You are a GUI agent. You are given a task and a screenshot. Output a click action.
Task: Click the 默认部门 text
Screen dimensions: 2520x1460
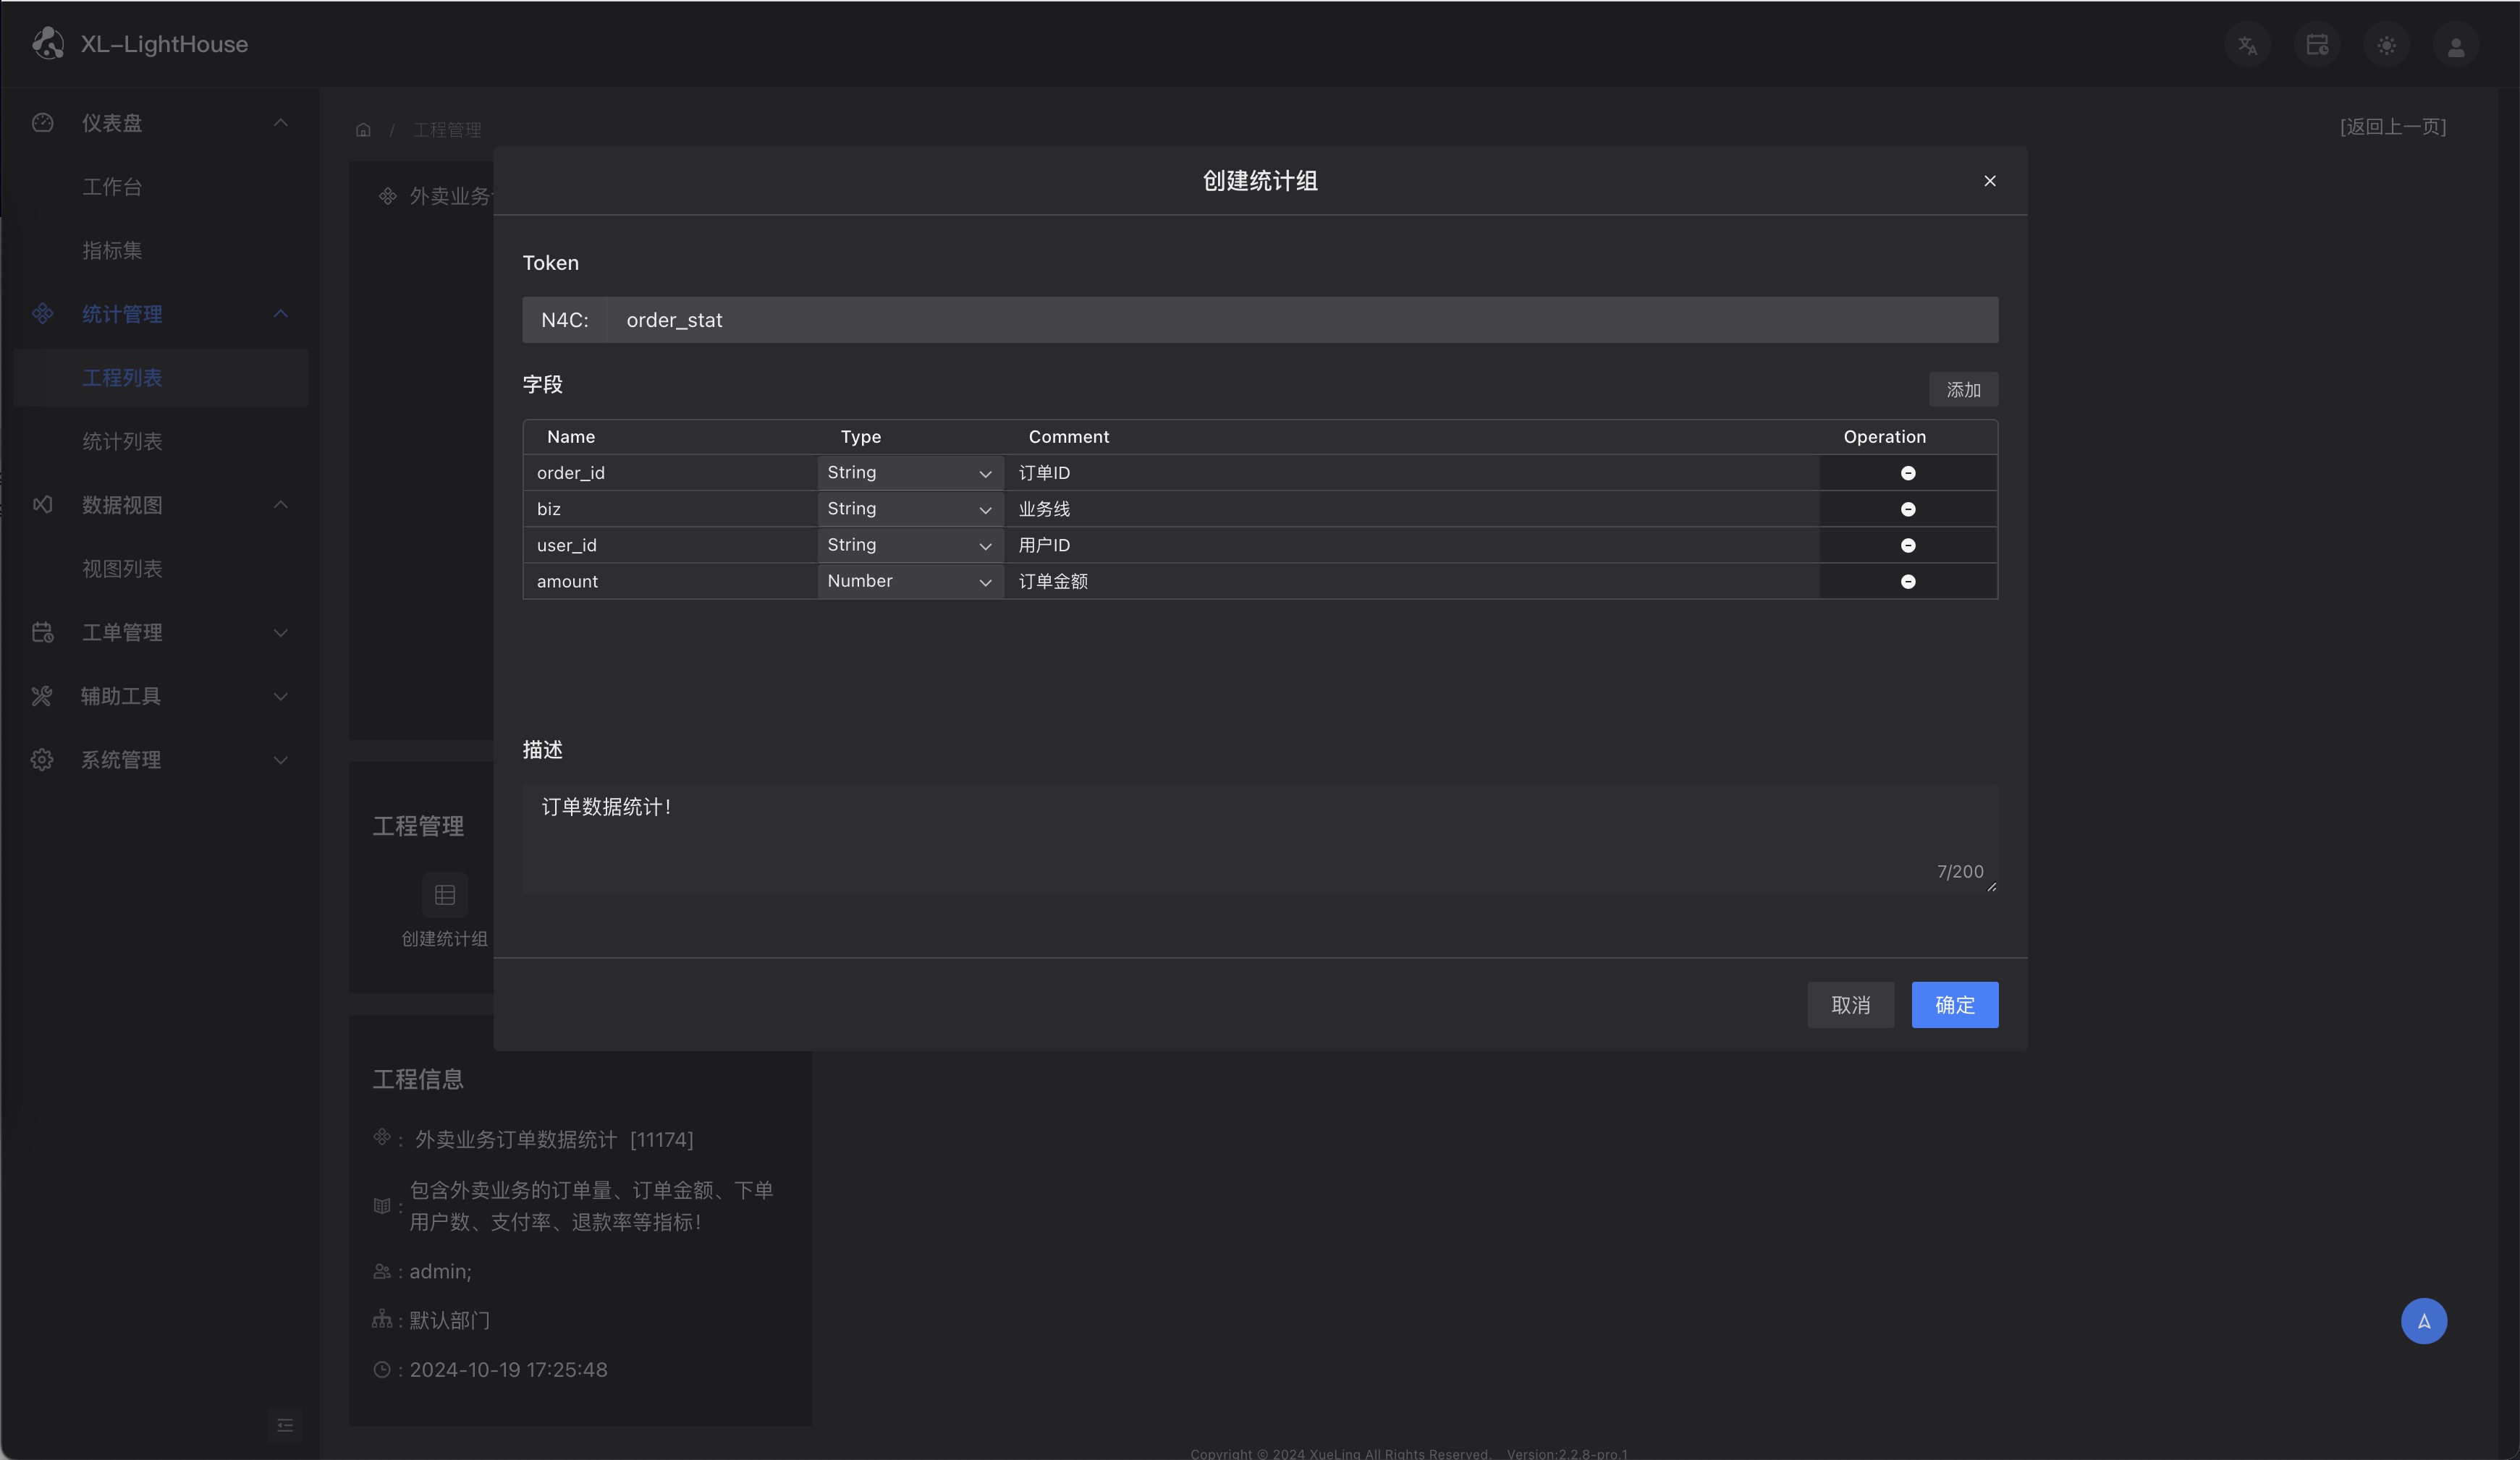[450, 1320]
